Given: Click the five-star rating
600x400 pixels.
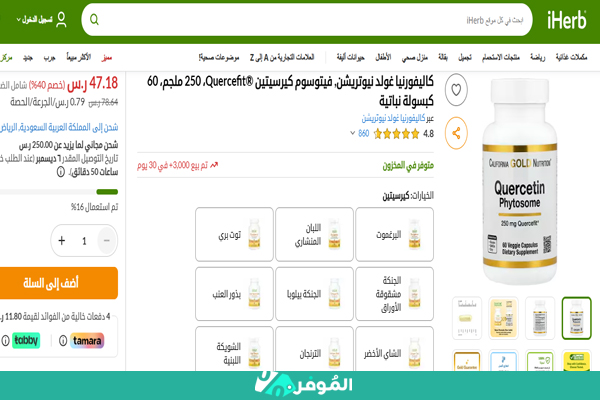Looking at the screenshot, I should pos(396,134).
